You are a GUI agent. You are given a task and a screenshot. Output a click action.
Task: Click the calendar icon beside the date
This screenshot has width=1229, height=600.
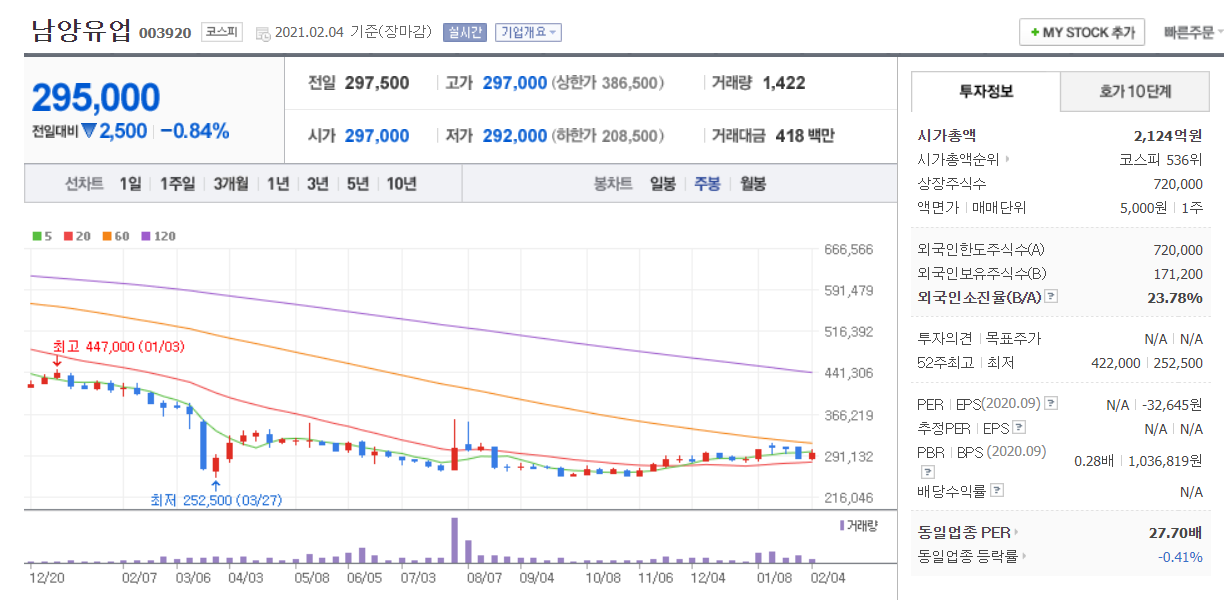click(x=263, y=33)
